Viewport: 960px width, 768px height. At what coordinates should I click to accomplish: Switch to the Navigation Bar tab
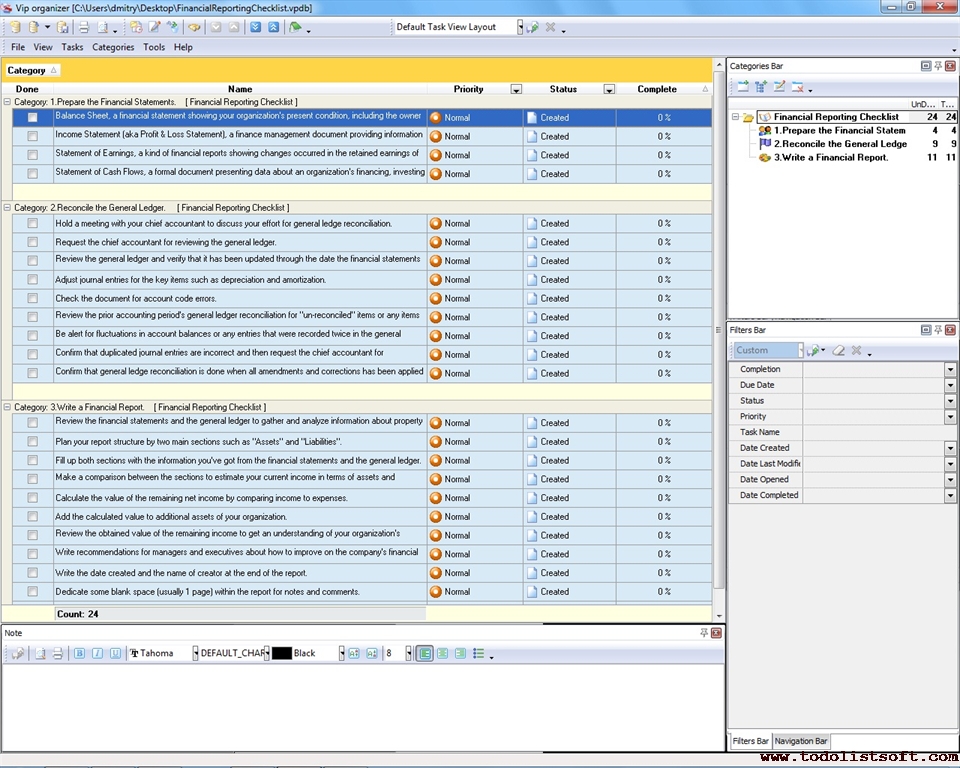click(x=801, y=741)
